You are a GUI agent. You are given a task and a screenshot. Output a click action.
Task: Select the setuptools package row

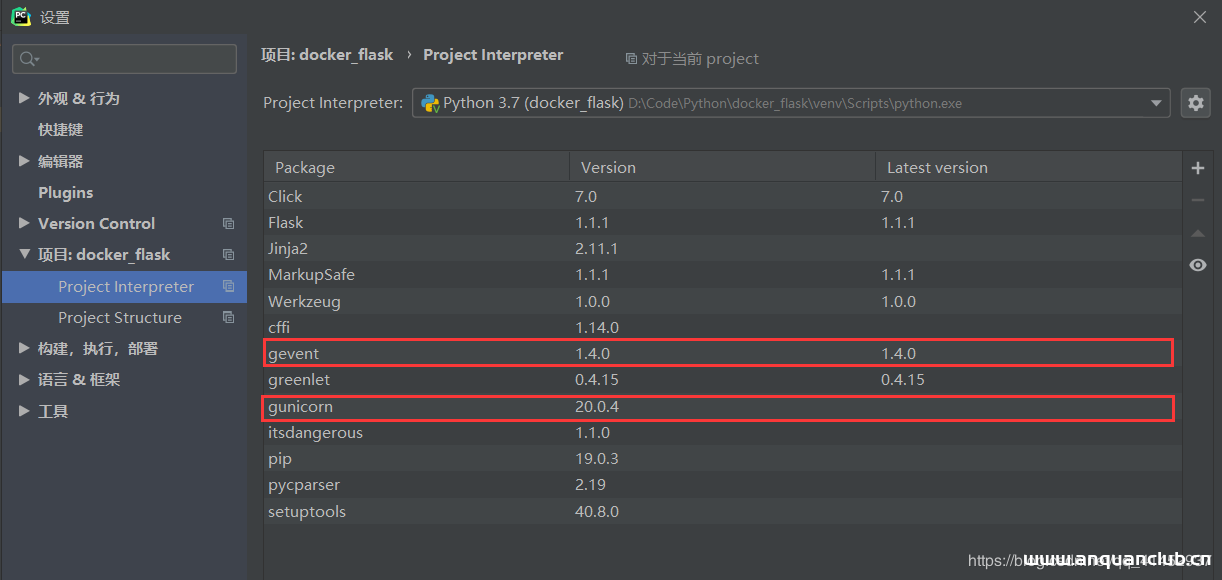pyautogui.click(x=722, y=511)
